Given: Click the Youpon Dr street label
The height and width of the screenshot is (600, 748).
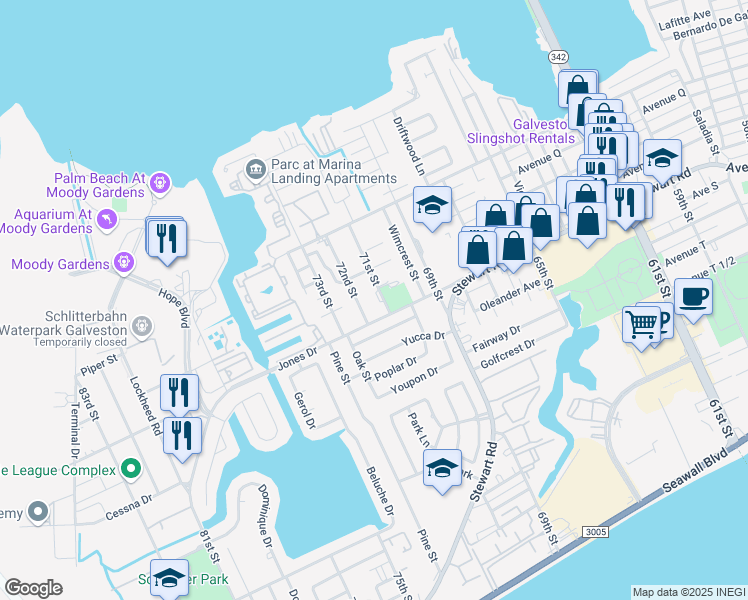Looking at the screenshot, I should click(414, 380).
